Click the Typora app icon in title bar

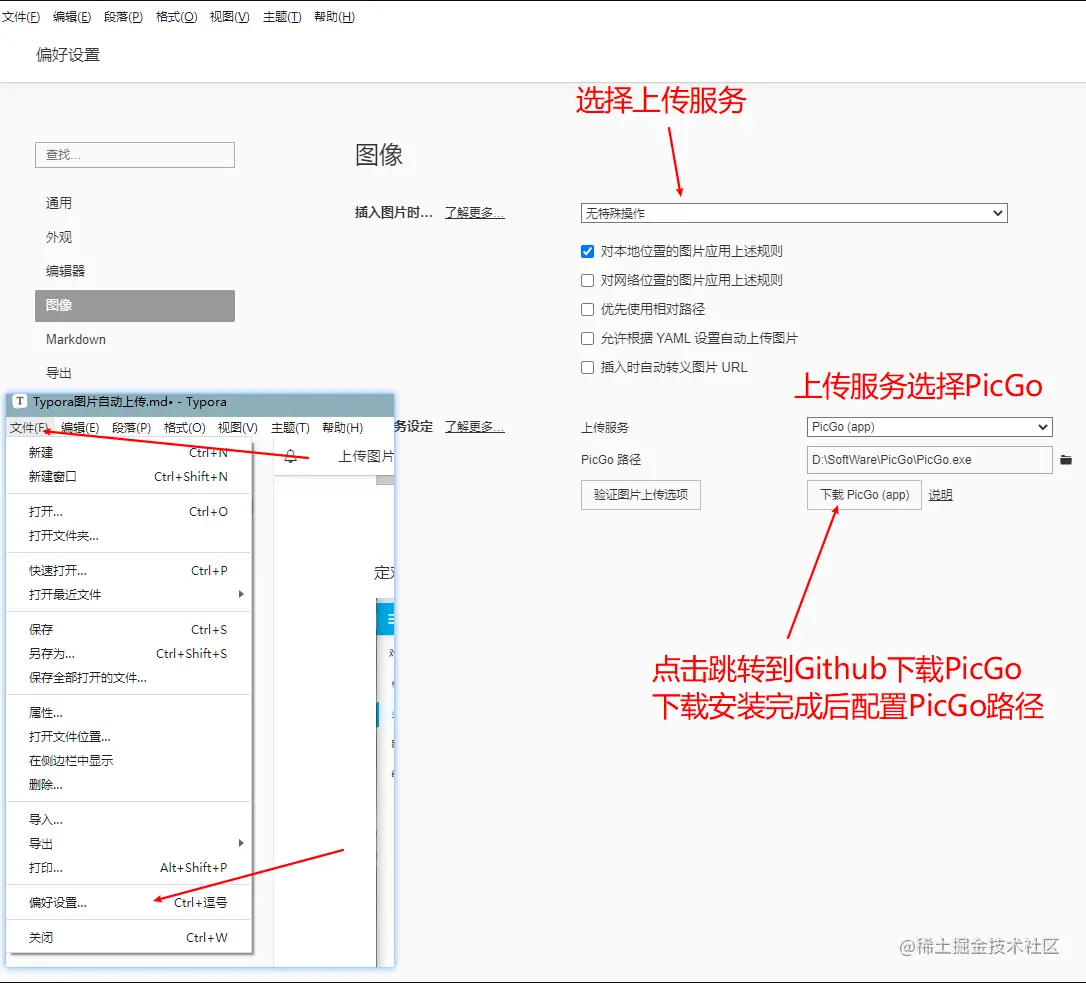coord(20,402)
